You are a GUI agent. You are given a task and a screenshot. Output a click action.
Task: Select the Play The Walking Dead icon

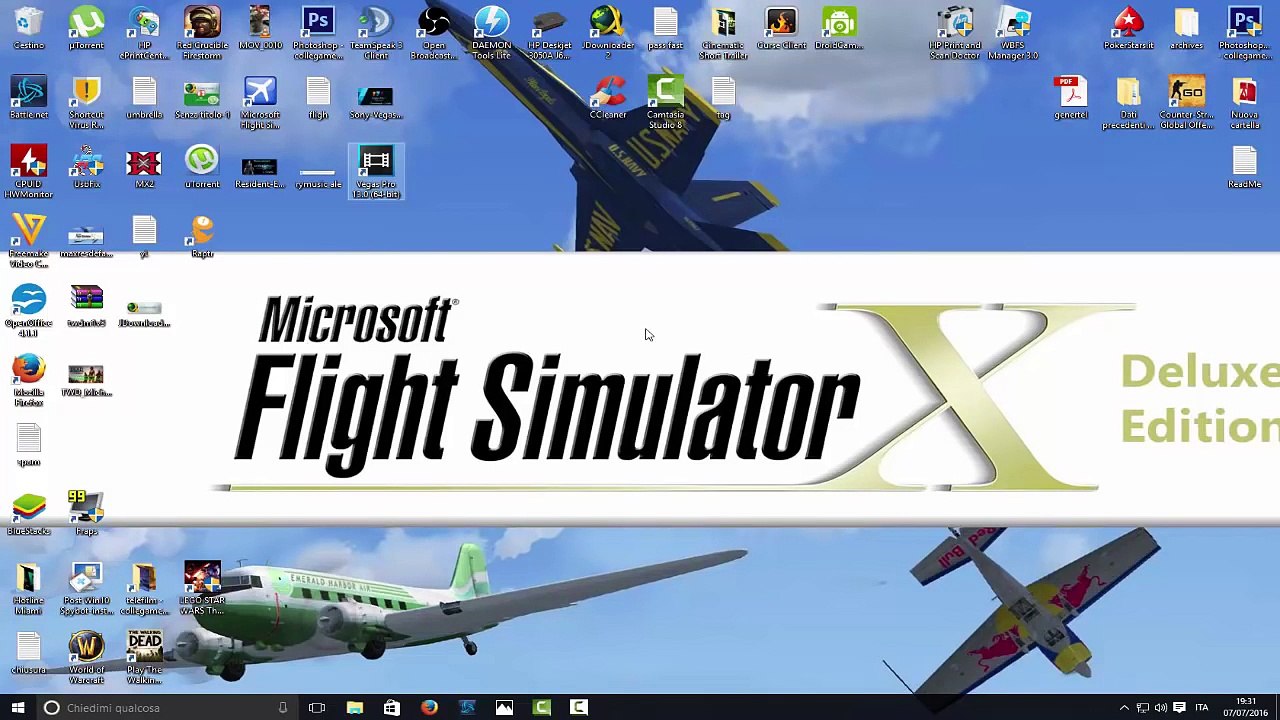pyautogui.click(x=144, y=658)
